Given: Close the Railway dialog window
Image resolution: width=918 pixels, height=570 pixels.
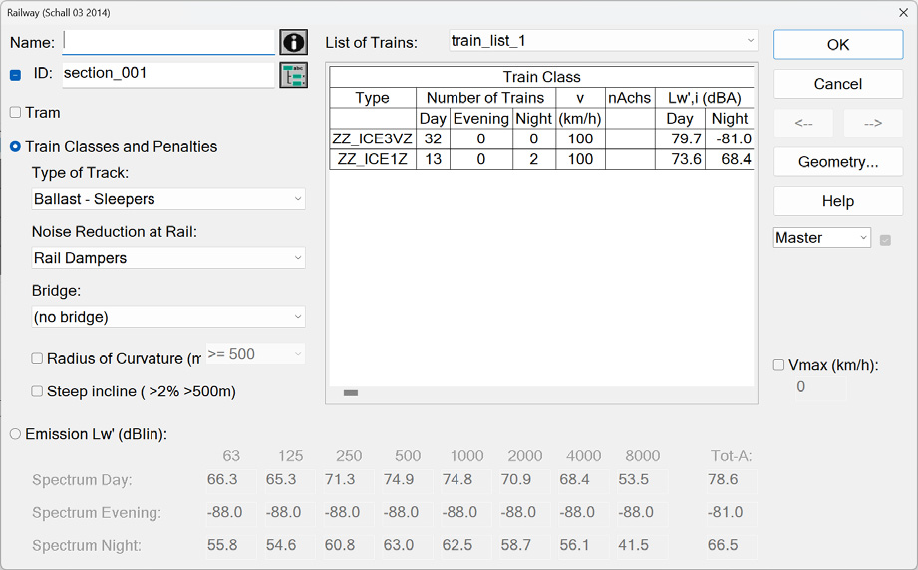Looking at the screenshot, I should [x=903, y=12].
